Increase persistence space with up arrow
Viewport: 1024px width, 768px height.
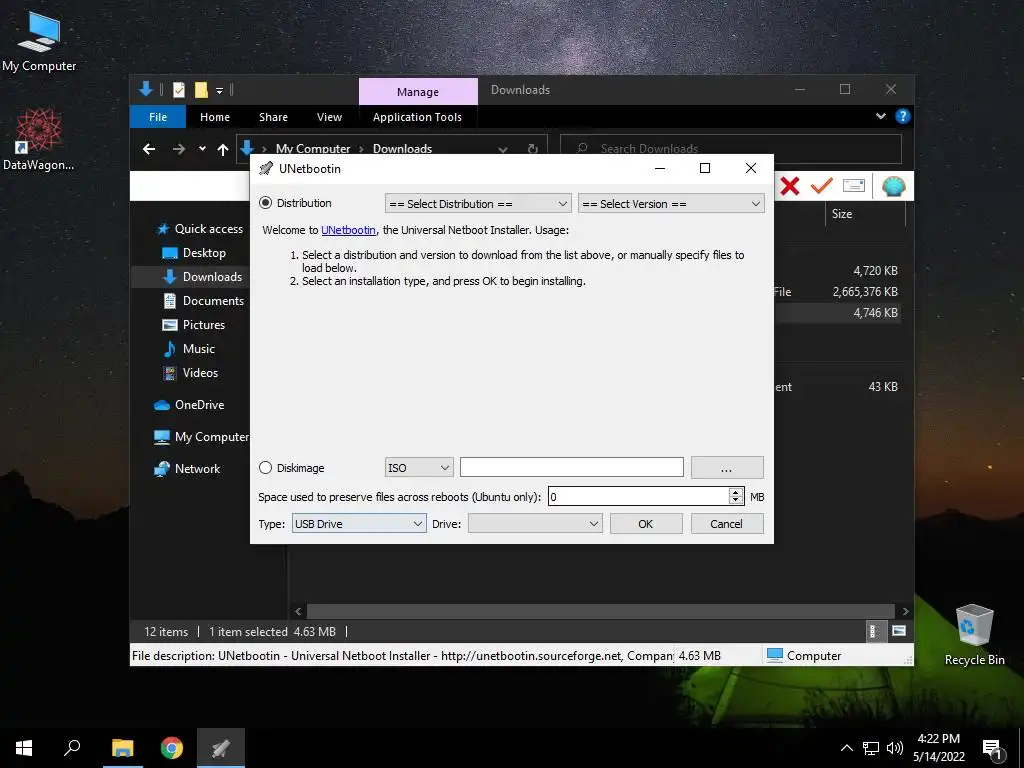pyautogui.click(x=736, y=492)
